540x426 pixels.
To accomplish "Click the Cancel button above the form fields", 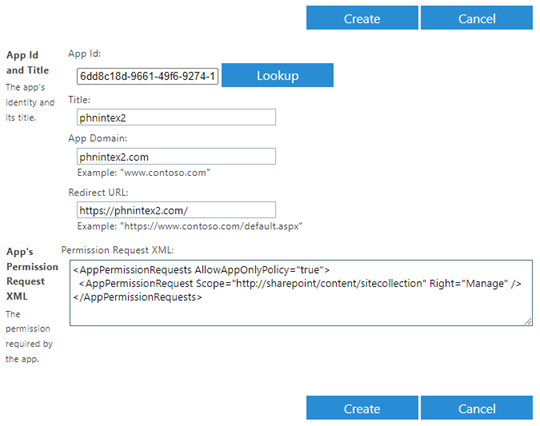I will click(477, 18).
